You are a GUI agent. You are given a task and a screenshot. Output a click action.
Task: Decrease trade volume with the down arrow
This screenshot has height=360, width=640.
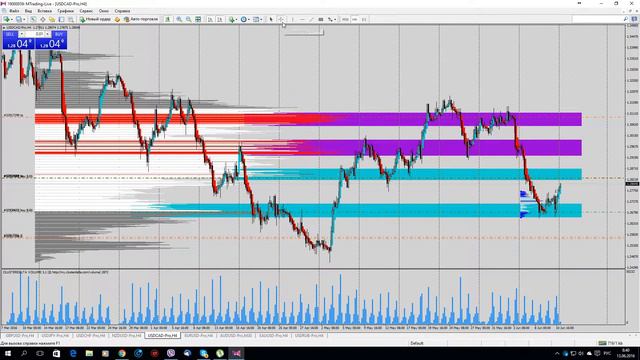(22, 34)
